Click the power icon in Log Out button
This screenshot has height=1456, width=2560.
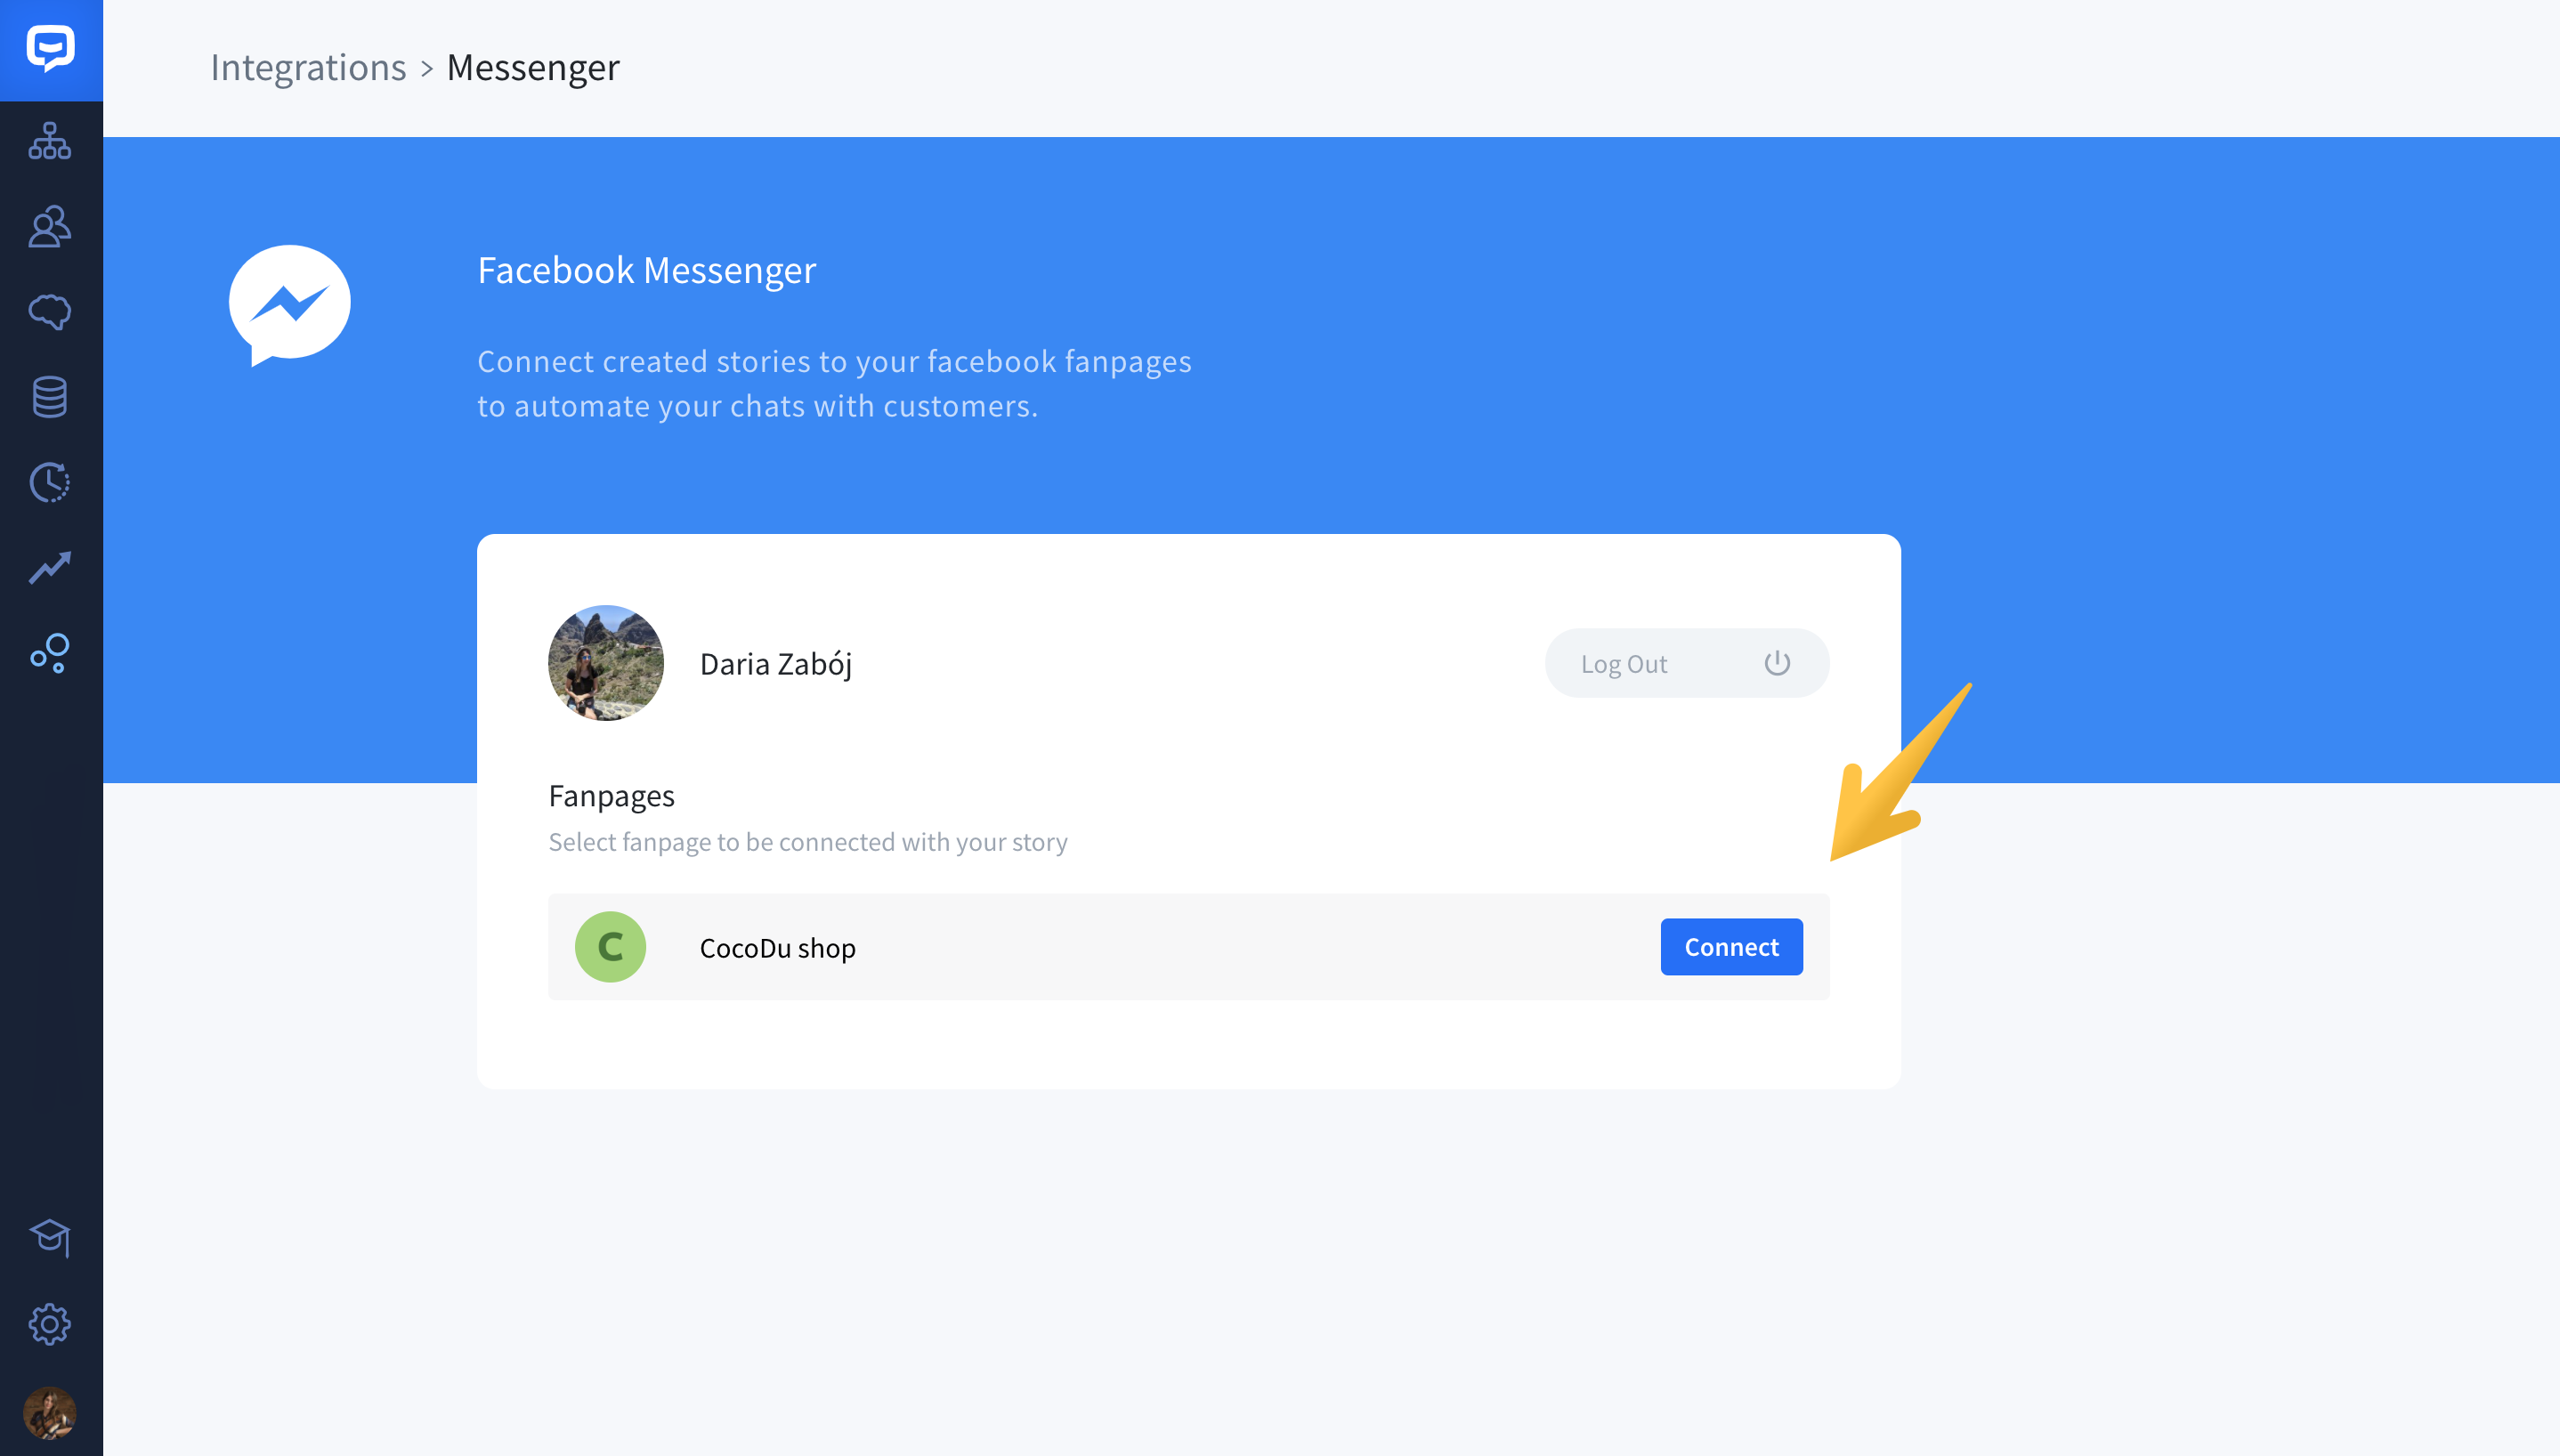pos(1777,663)
